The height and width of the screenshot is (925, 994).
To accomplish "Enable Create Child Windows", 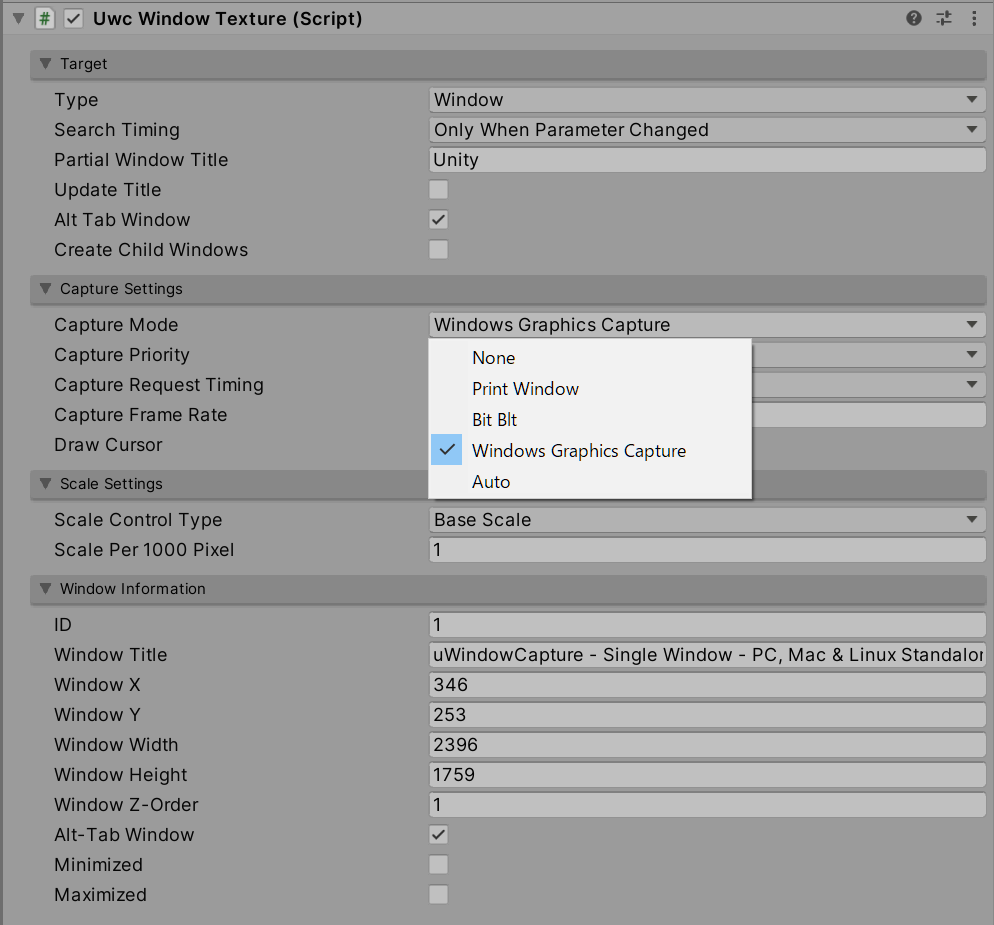I will point(438,249).
